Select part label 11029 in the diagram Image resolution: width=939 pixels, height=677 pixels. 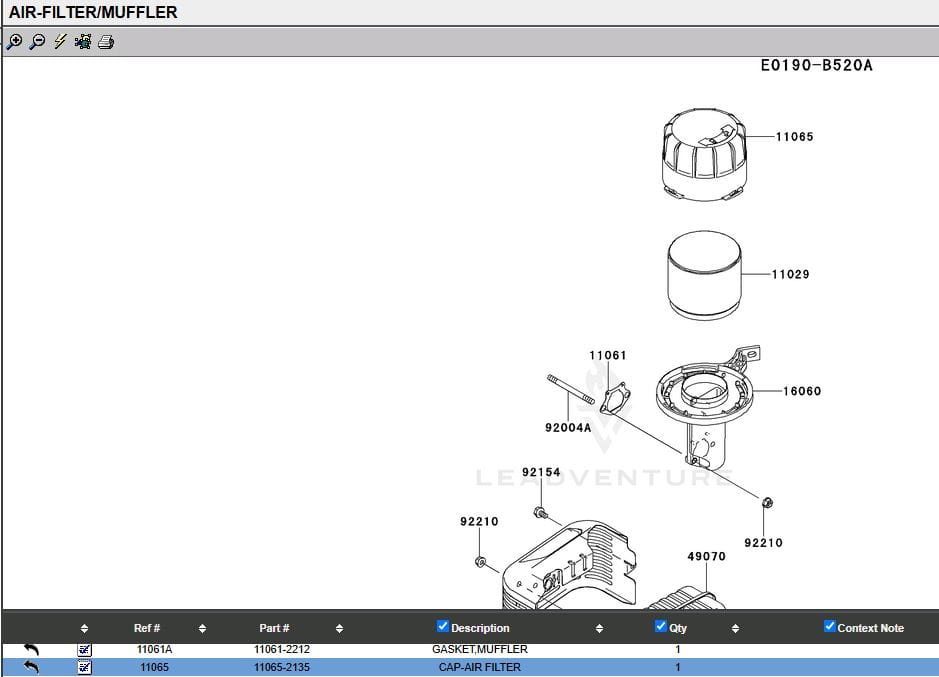[x=790, y=274]
